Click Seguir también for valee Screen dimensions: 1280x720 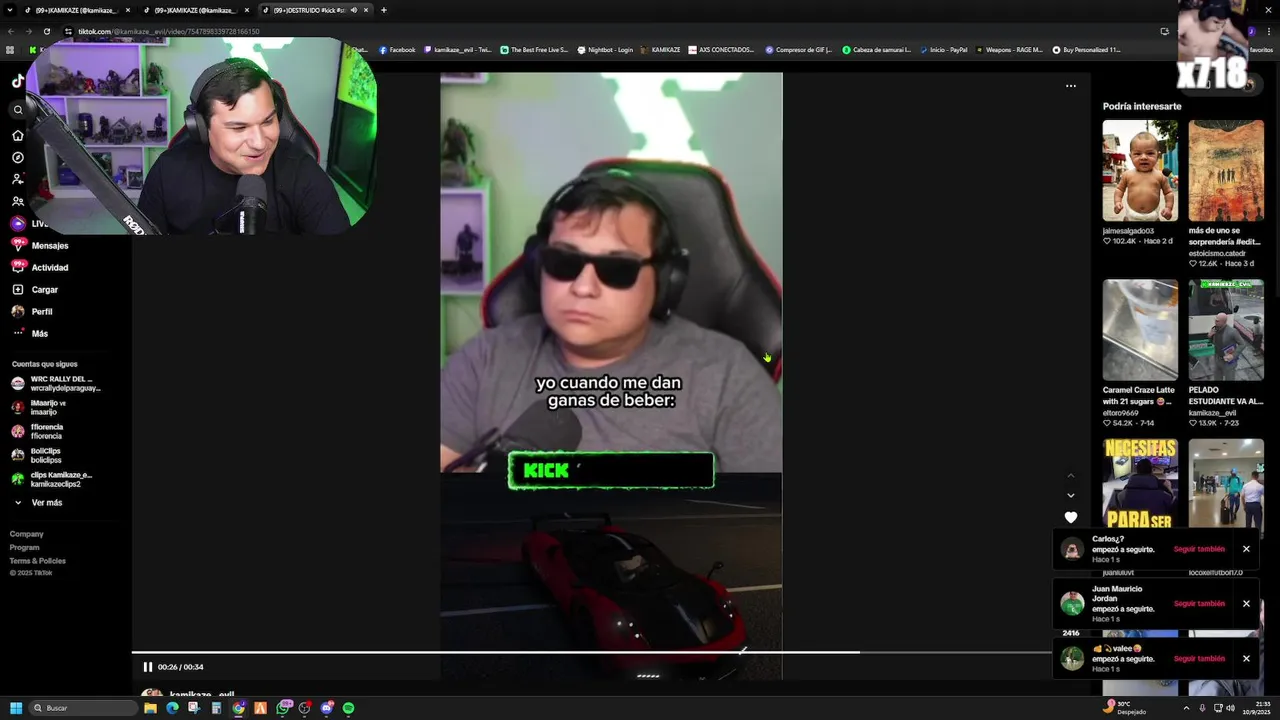pyautogui.click(x=1199, y=659)
